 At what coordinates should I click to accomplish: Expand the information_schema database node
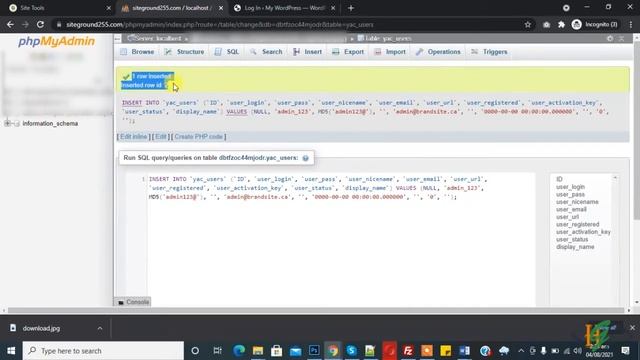point(7,123)
